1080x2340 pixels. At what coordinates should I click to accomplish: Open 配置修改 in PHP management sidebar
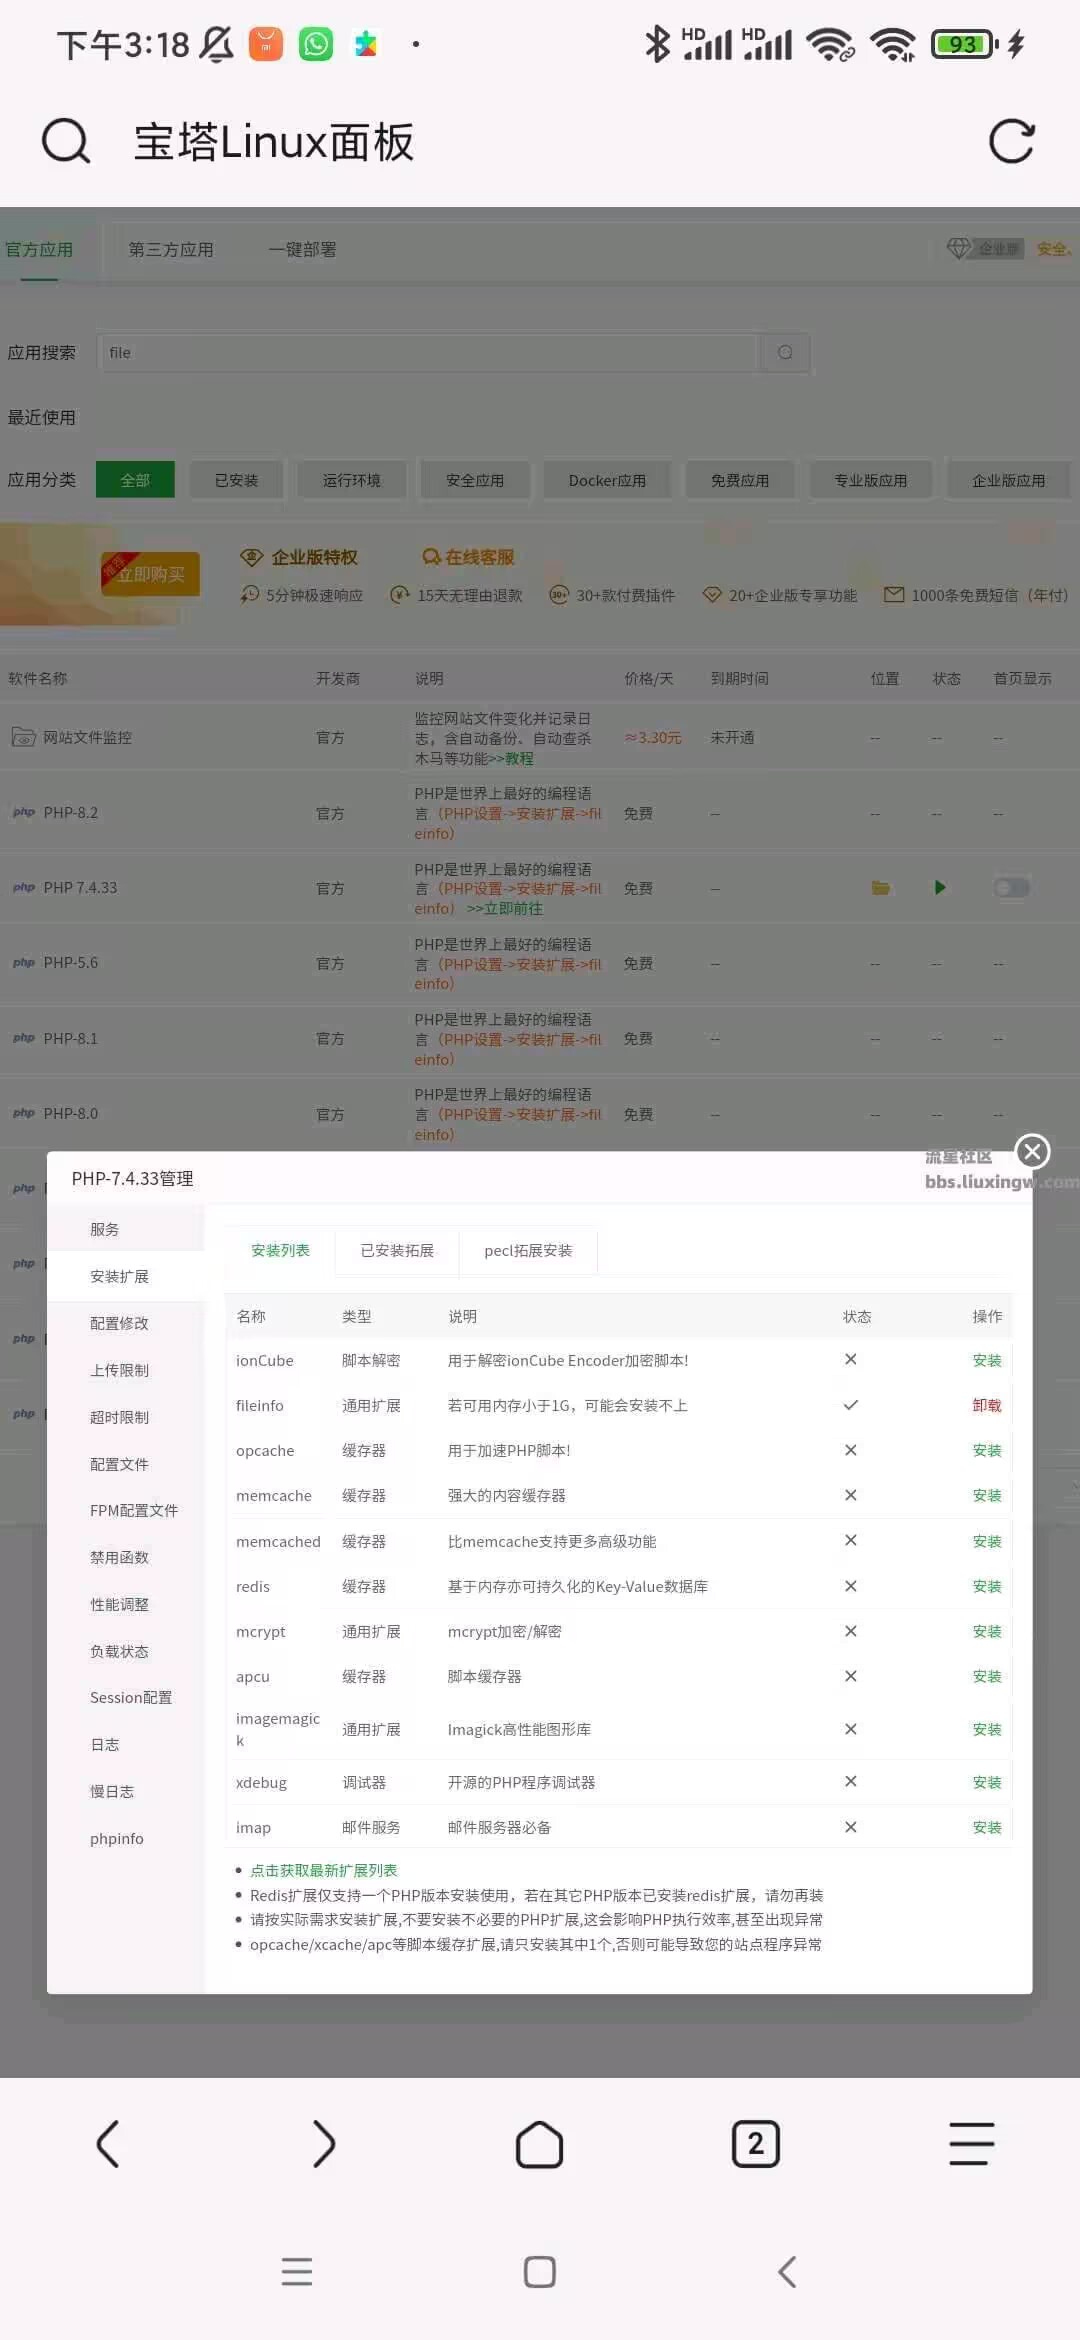pyautogui.click(x=126, y=1323)
